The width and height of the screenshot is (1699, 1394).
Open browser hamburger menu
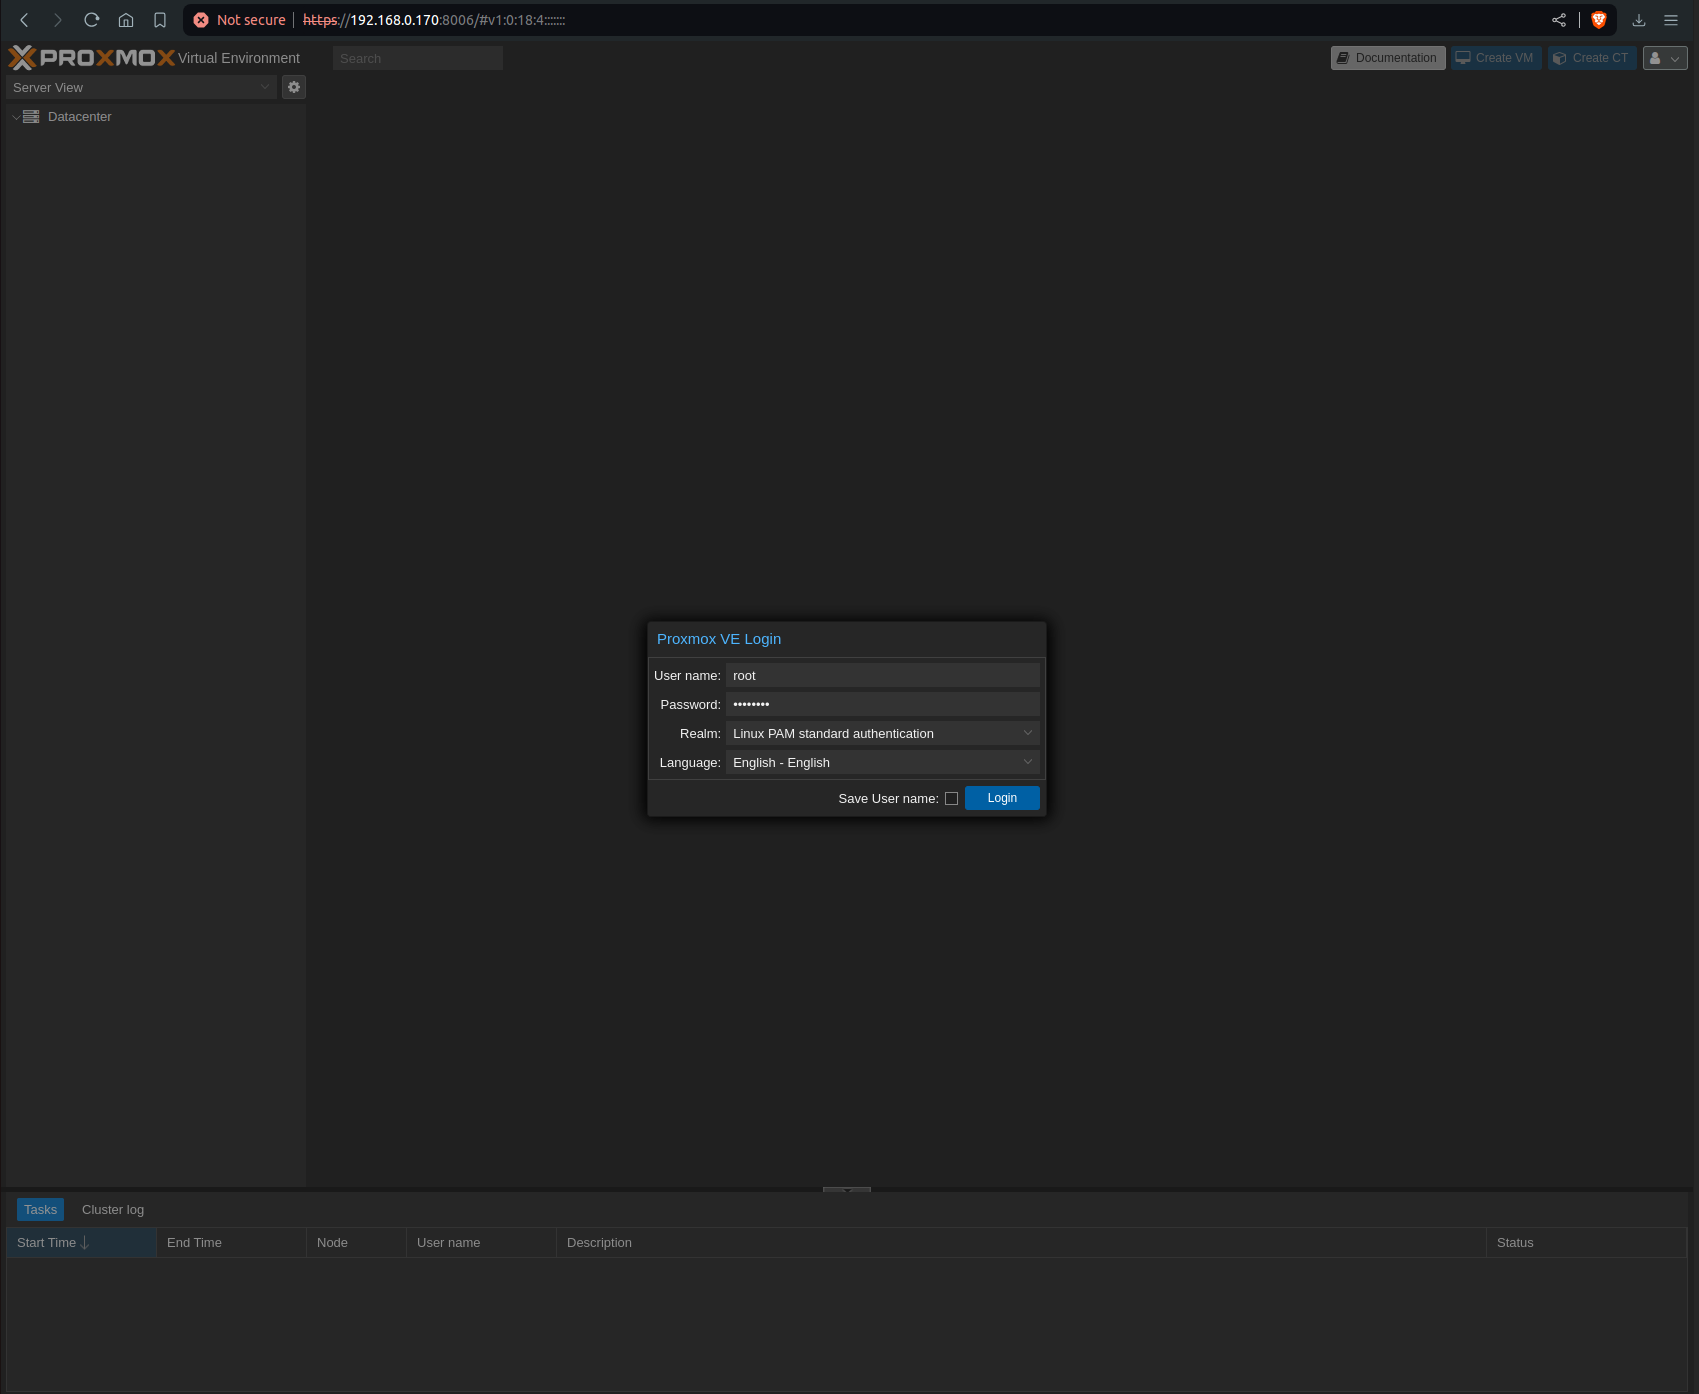(x=1671, y=20)
